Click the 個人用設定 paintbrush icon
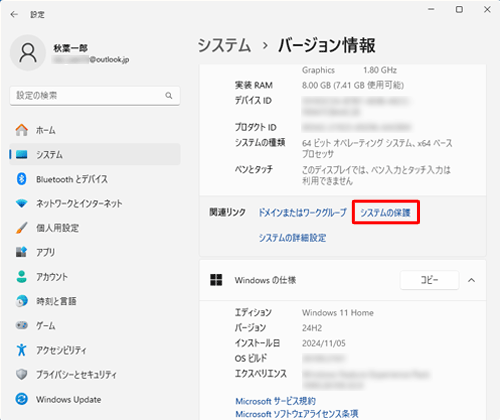 pos(22,228)
